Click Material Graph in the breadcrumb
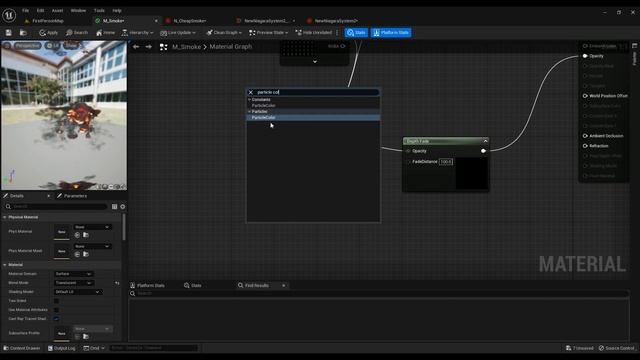This screenshot has width=640, height=360. (231, 47)
